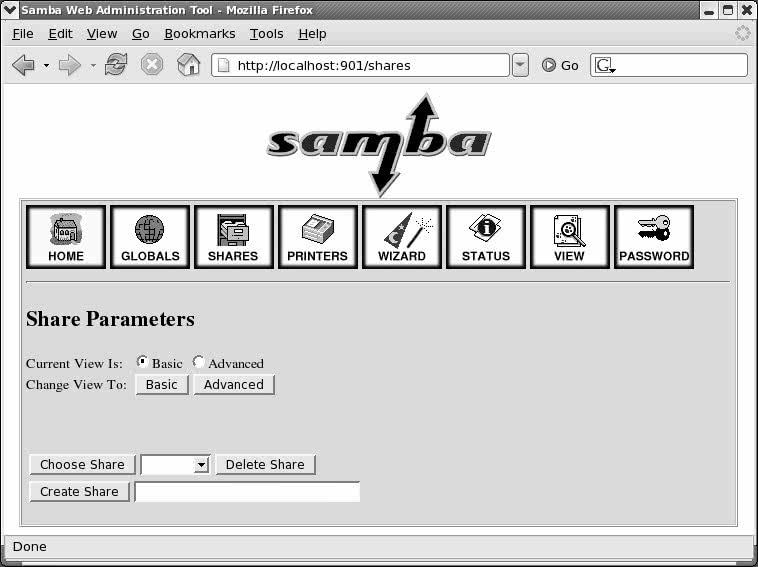
Task: Focus the new share name field
Action: point(247,492)
